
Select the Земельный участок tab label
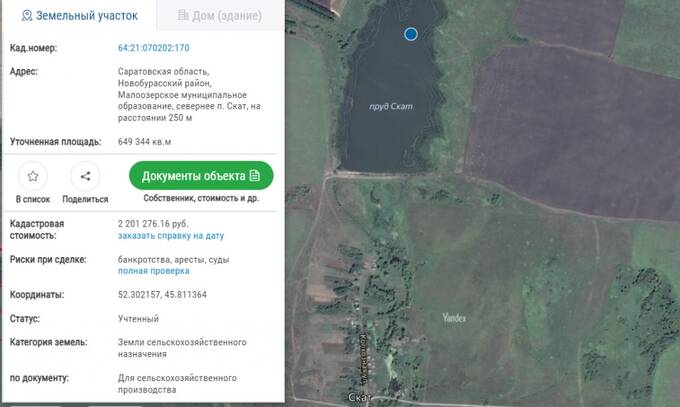88,17
